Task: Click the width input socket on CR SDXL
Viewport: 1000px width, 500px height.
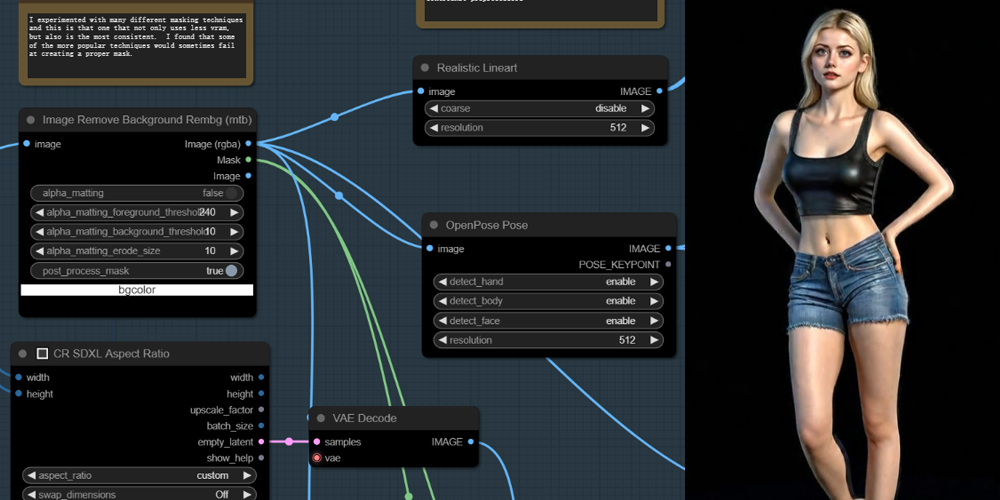Action: pos(18,377)
